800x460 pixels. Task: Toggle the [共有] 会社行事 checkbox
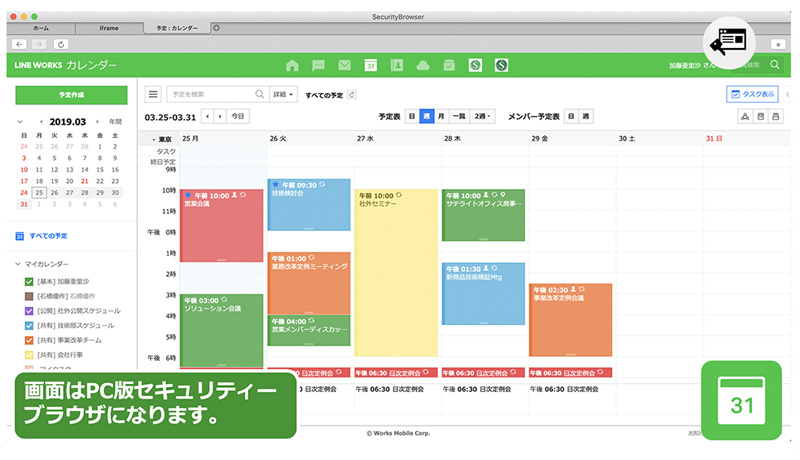click(29, 355)
